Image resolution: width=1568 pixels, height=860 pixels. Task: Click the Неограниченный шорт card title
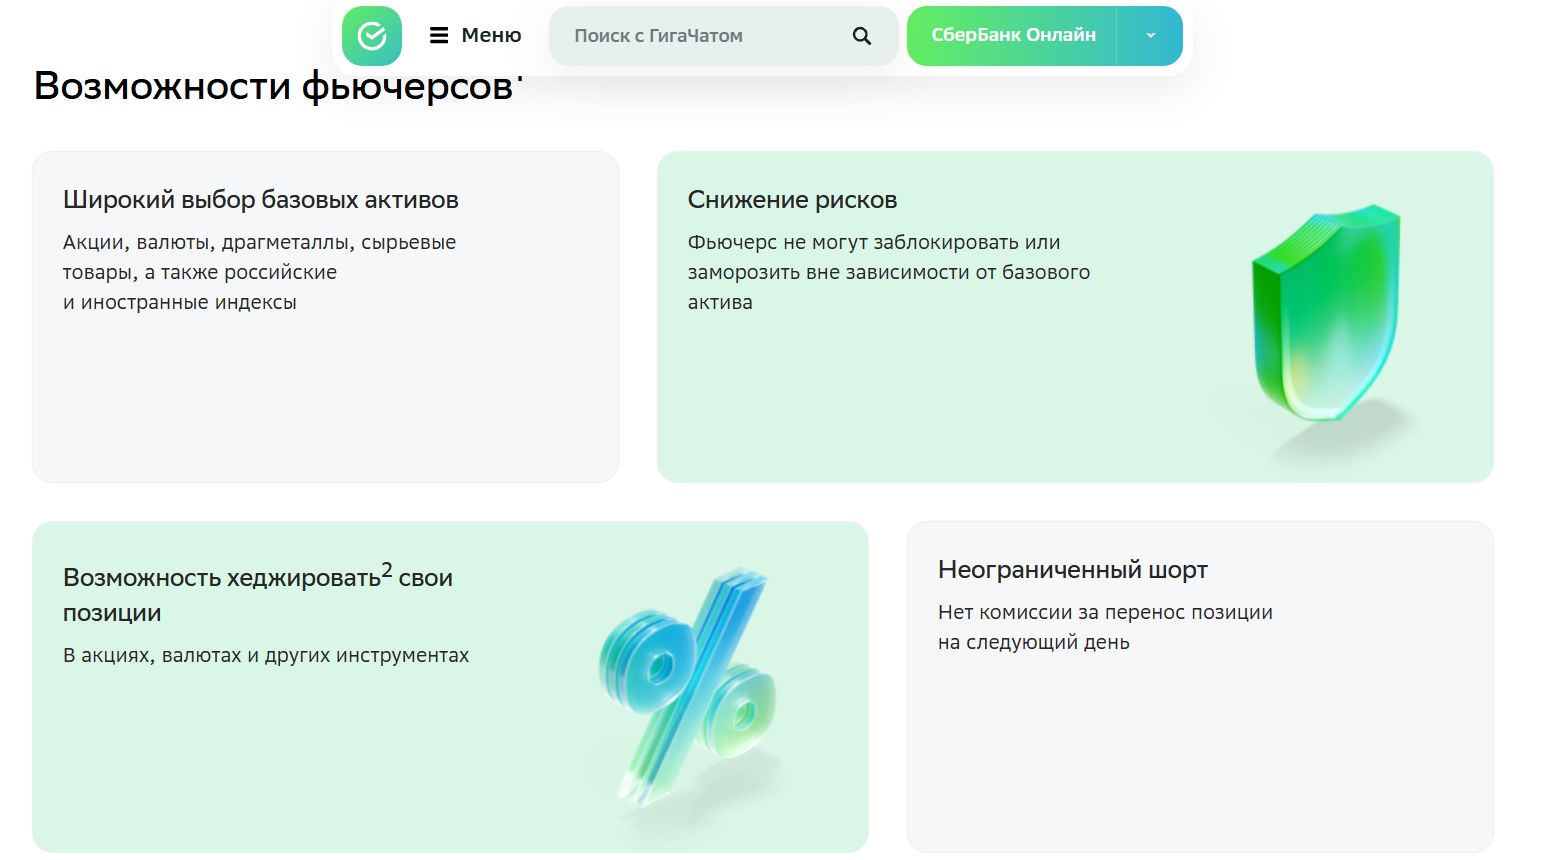tap(1071, 569)
